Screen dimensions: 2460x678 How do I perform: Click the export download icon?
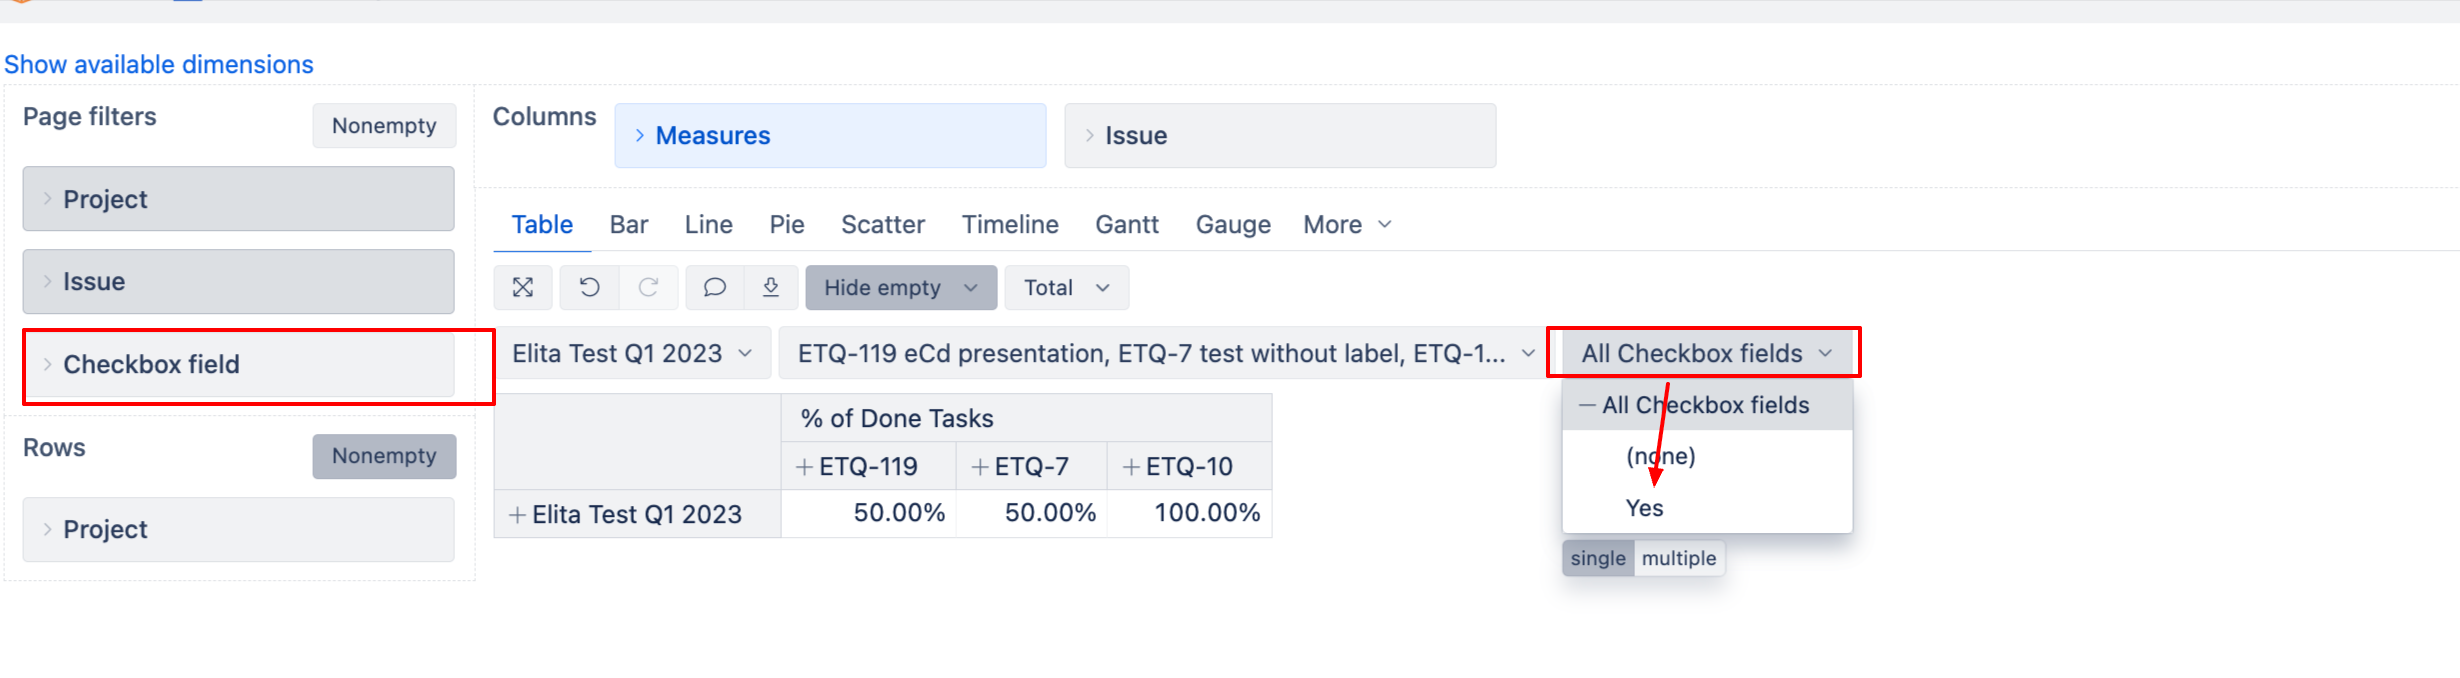[771, 288]
